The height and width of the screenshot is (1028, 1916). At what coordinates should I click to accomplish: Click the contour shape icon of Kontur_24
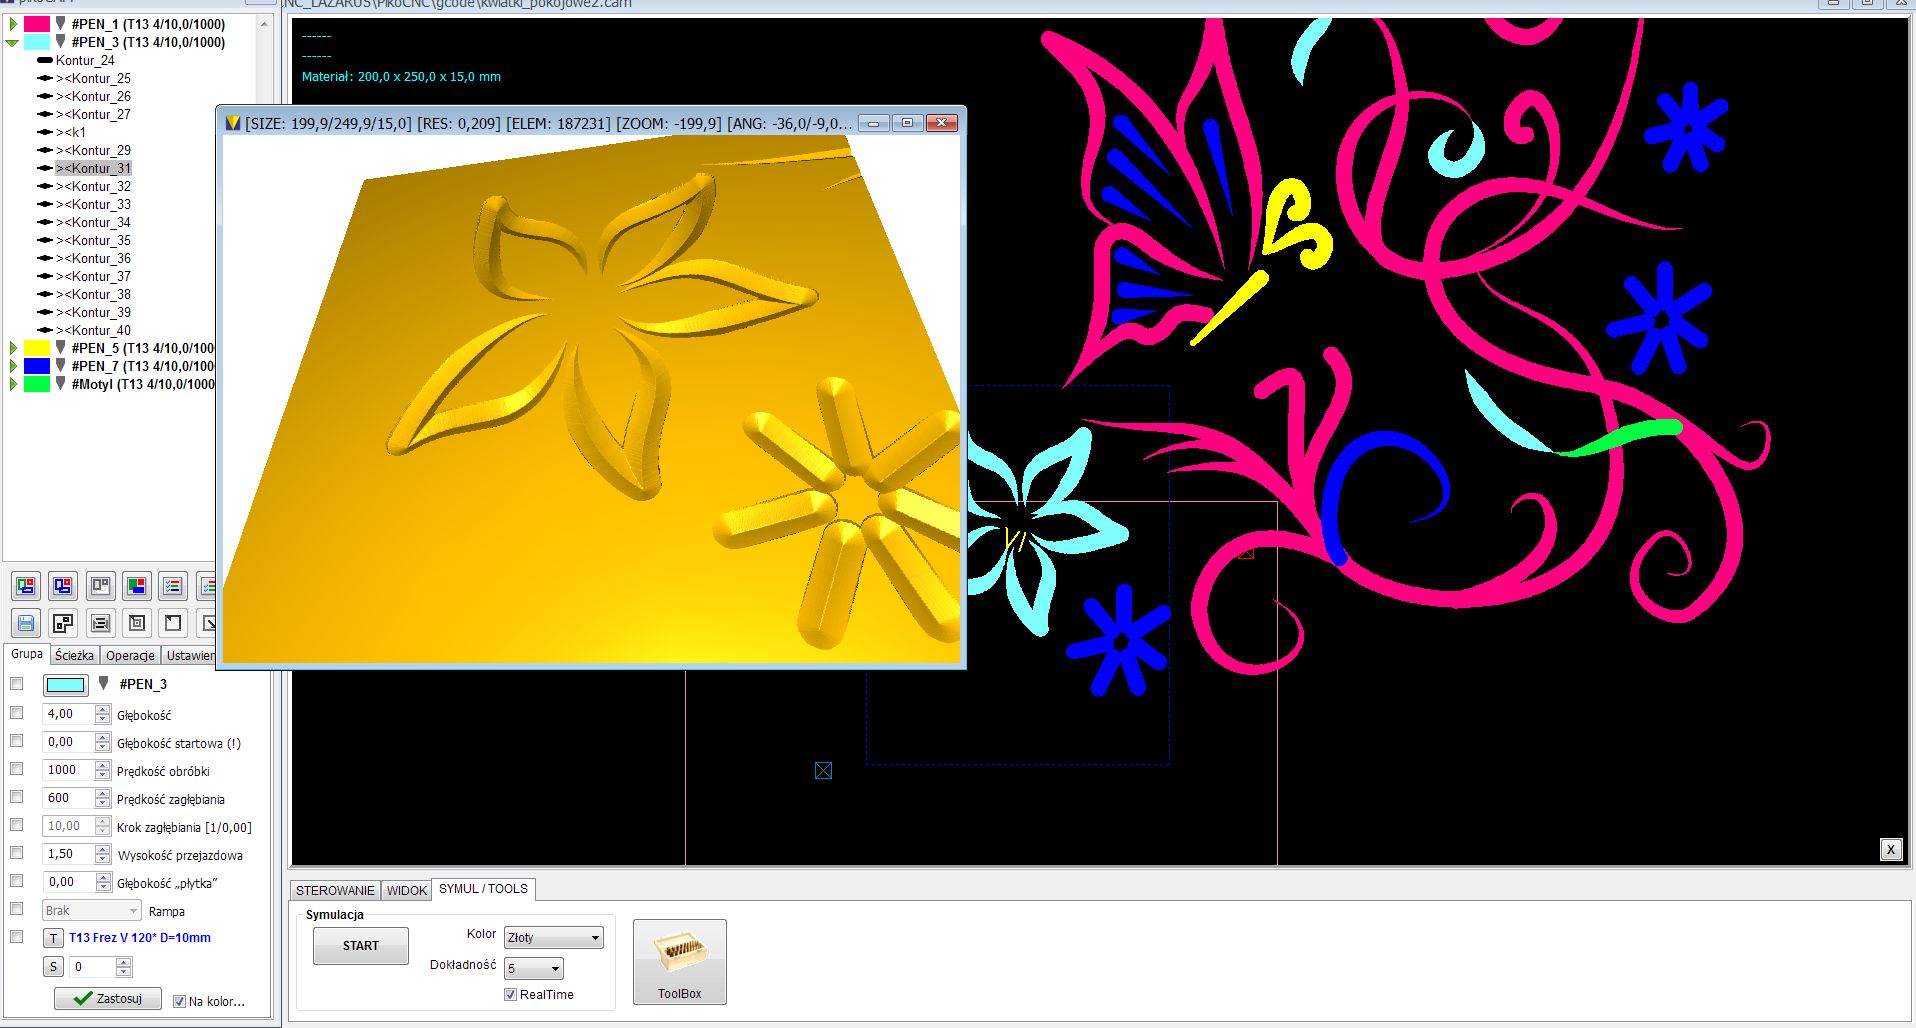44,60
